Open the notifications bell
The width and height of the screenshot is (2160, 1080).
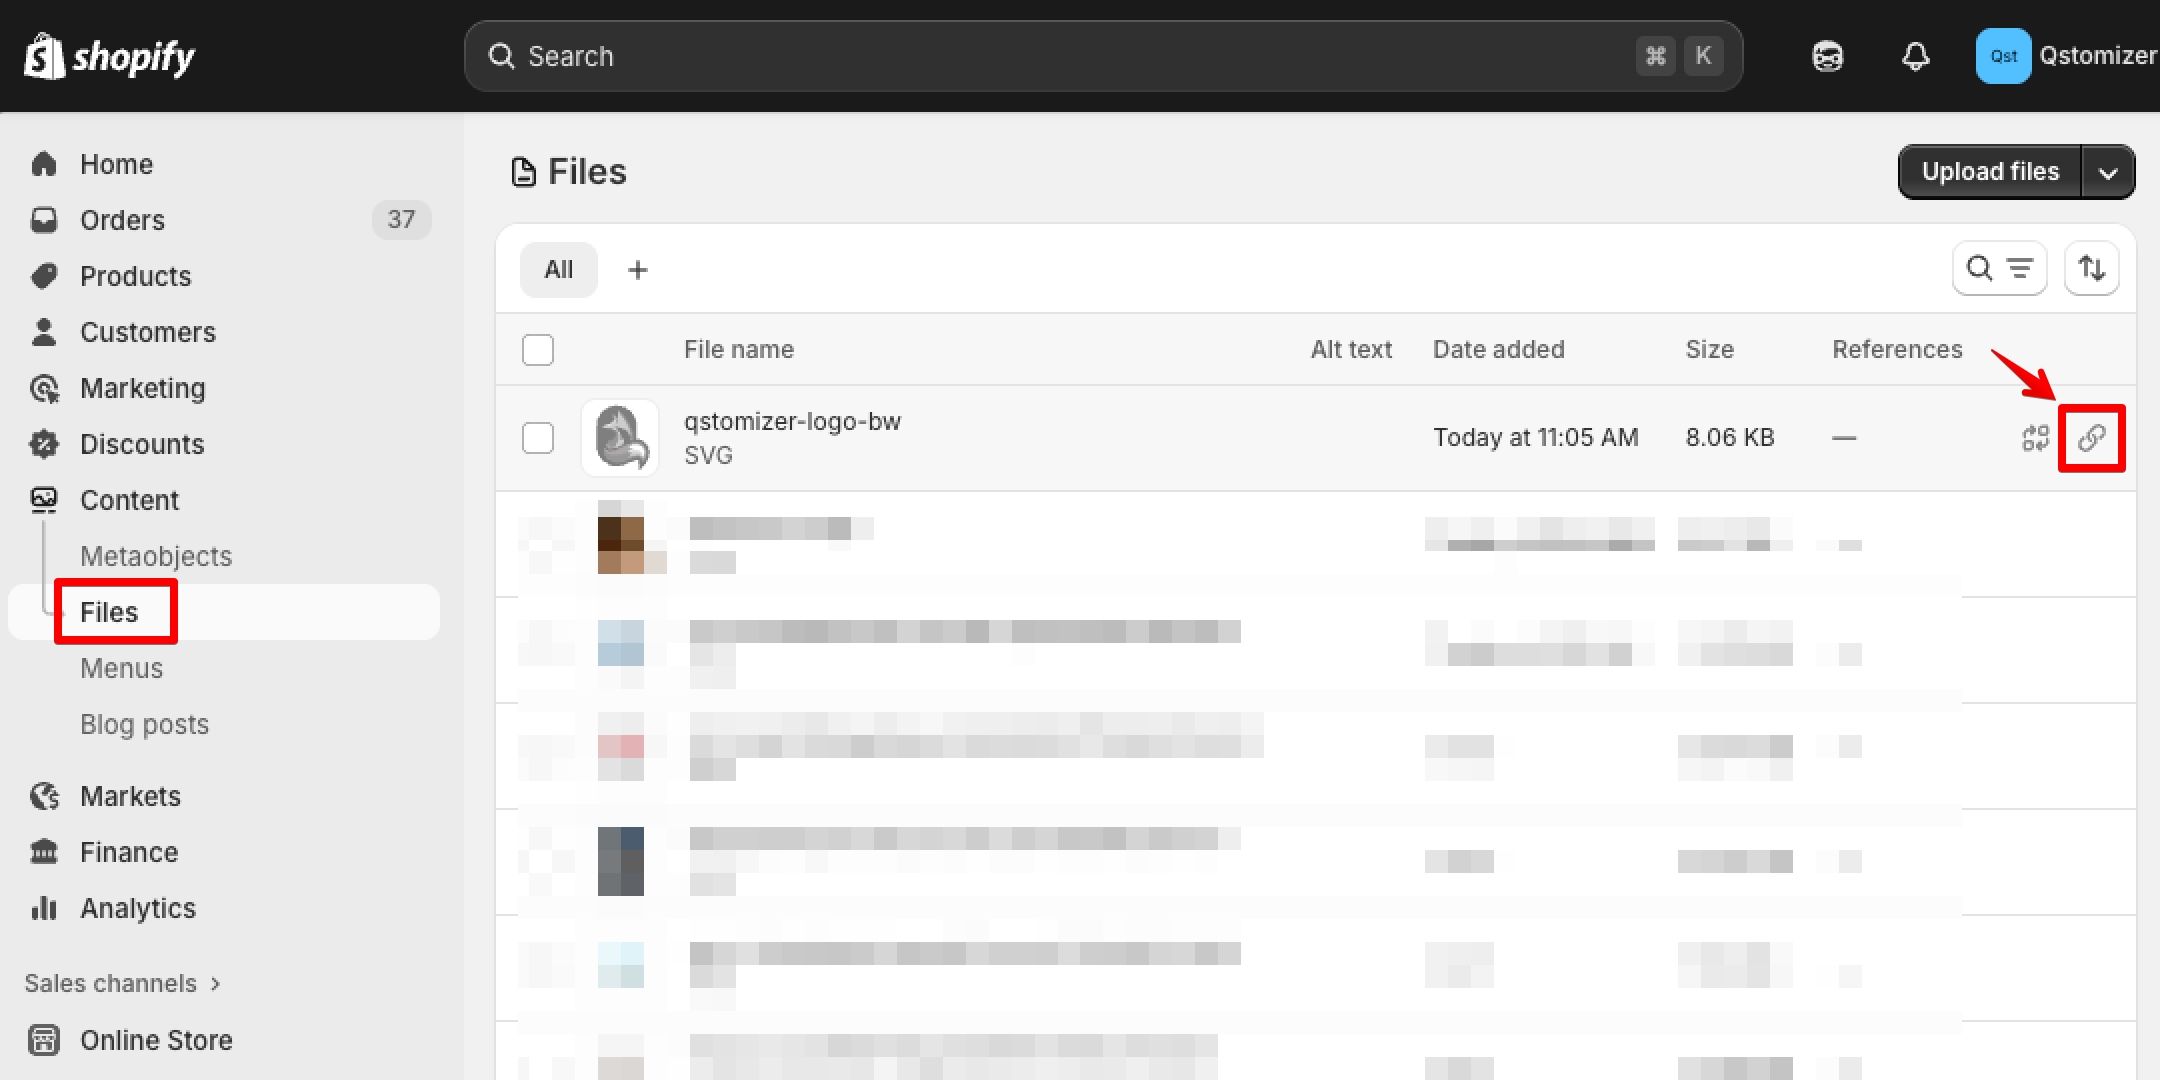pyautogui.click(x=1915, y=56)
